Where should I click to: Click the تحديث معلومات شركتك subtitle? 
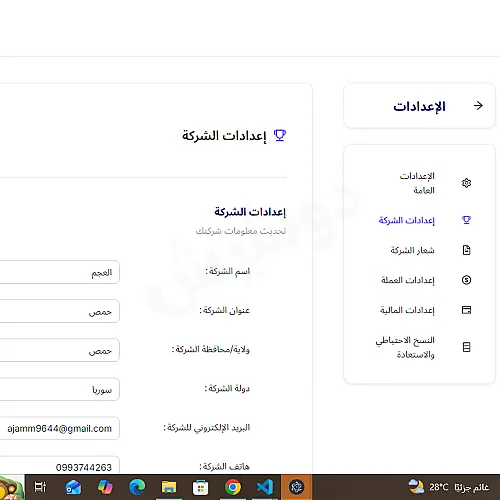point(241,231)
